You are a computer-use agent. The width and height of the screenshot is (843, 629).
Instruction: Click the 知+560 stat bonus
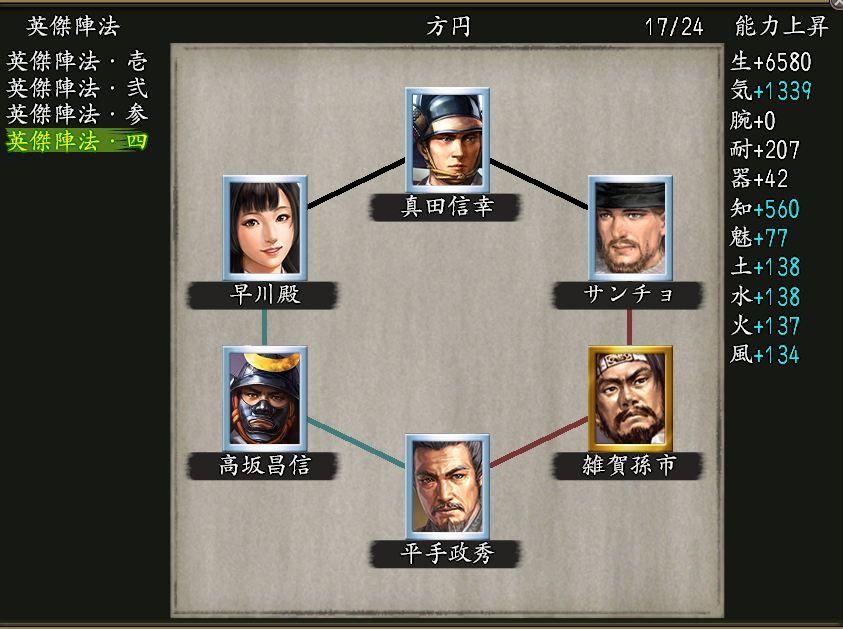pyautogui.click(x=765, y=209)
